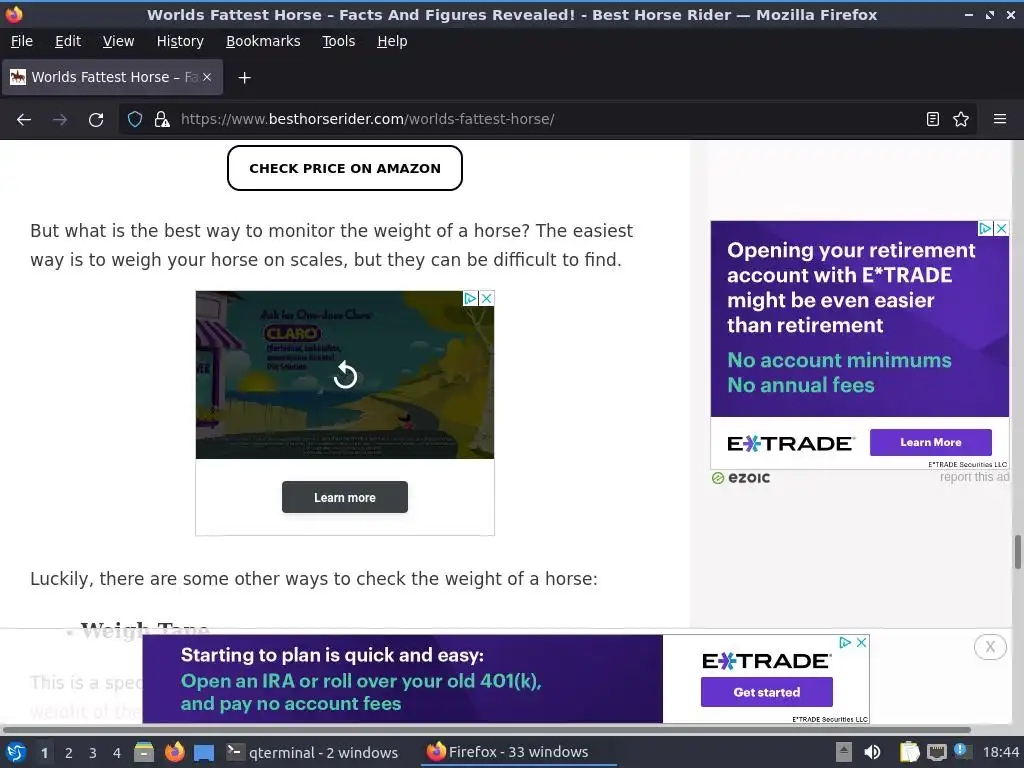This screenshot has width=1024, height=768.
Task: Replay the Claro video ad
Action: [345, 375]
